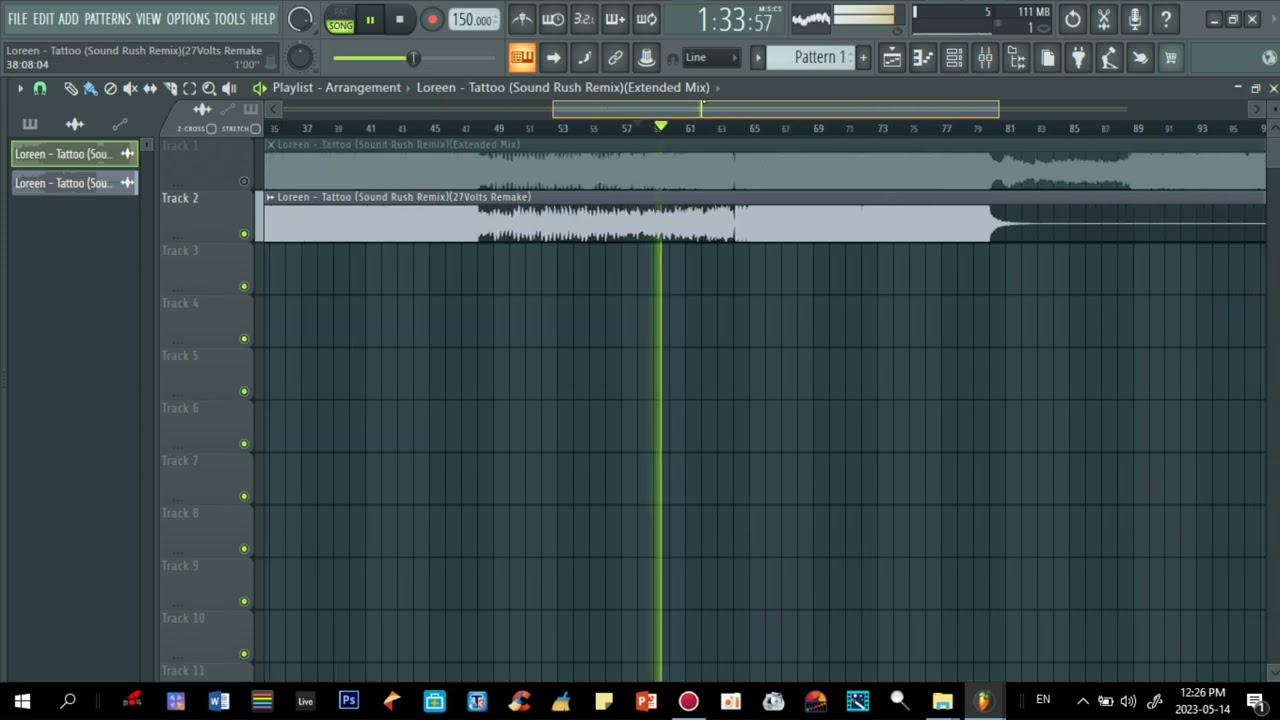Open the Playlist view icon

click(x=891, y=58)
